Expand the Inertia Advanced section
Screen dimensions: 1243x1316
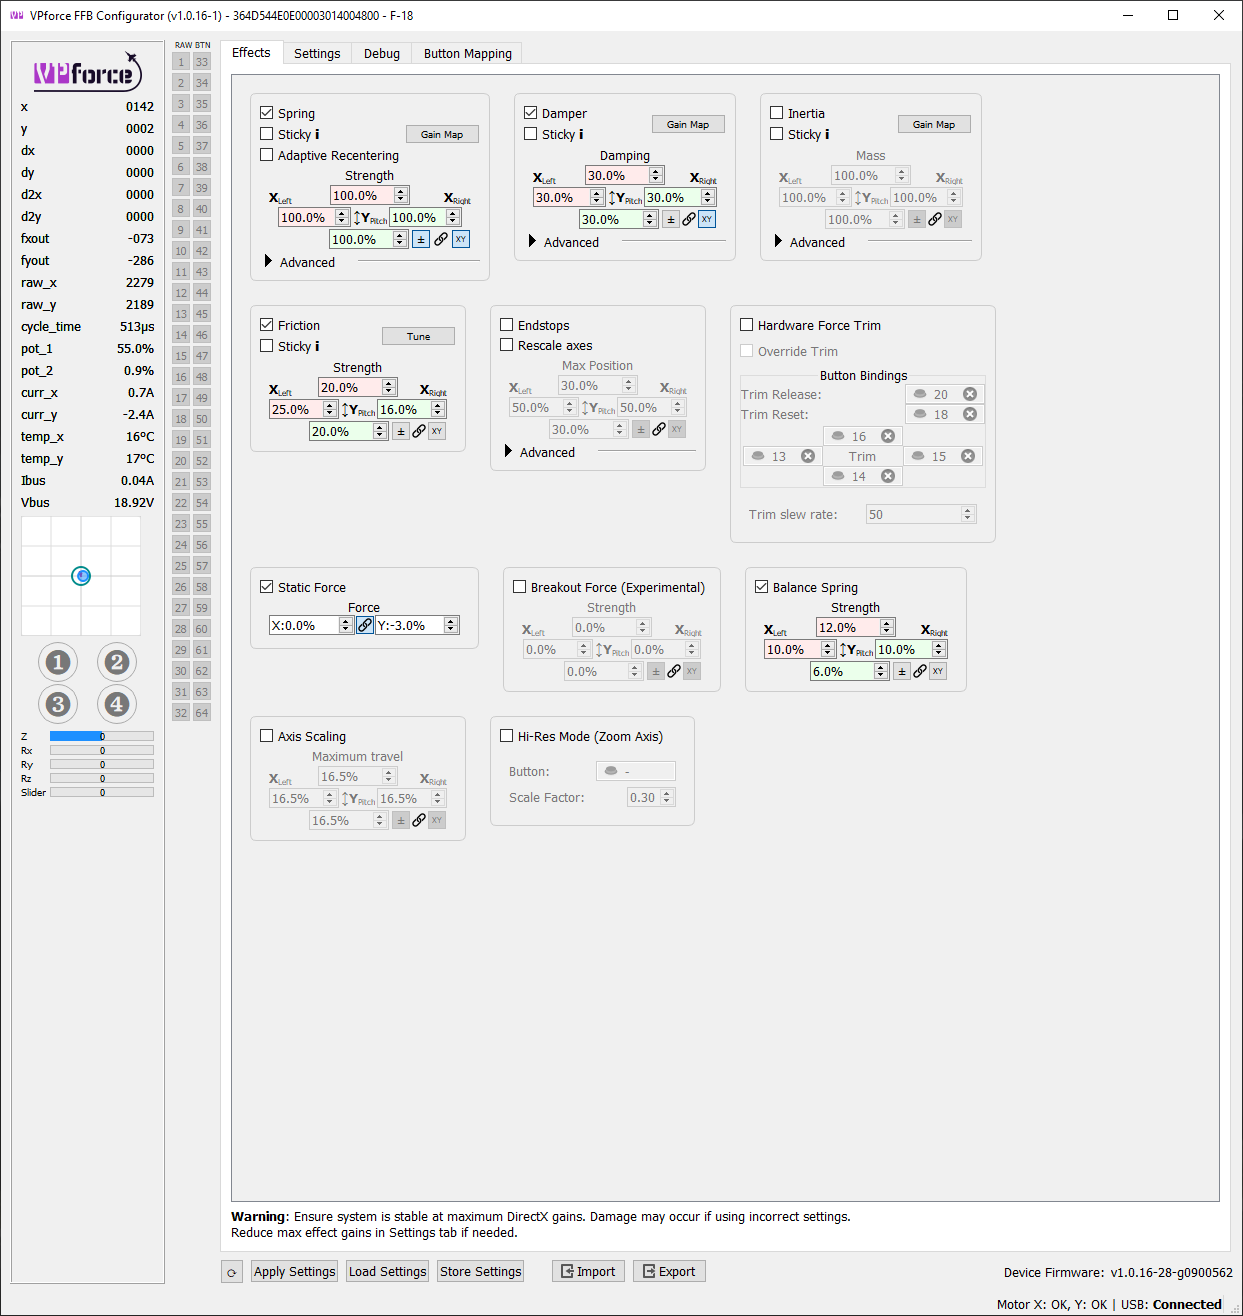(x=778, y=241)
